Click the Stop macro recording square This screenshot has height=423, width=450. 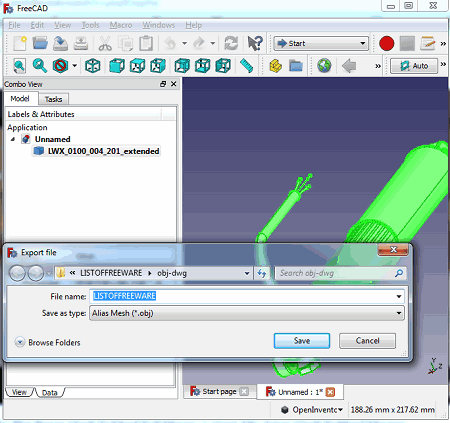coord(407,44)
